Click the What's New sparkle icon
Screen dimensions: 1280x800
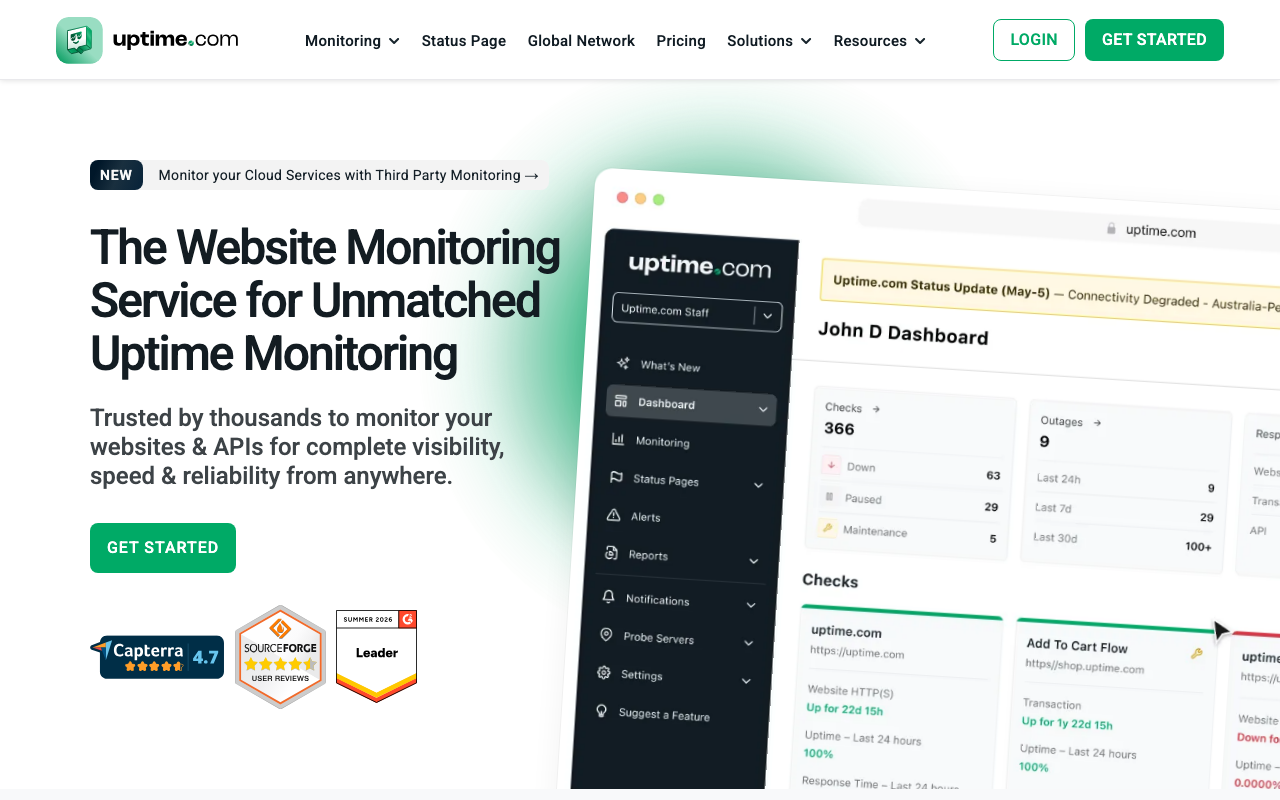click(x=623, y=363)
